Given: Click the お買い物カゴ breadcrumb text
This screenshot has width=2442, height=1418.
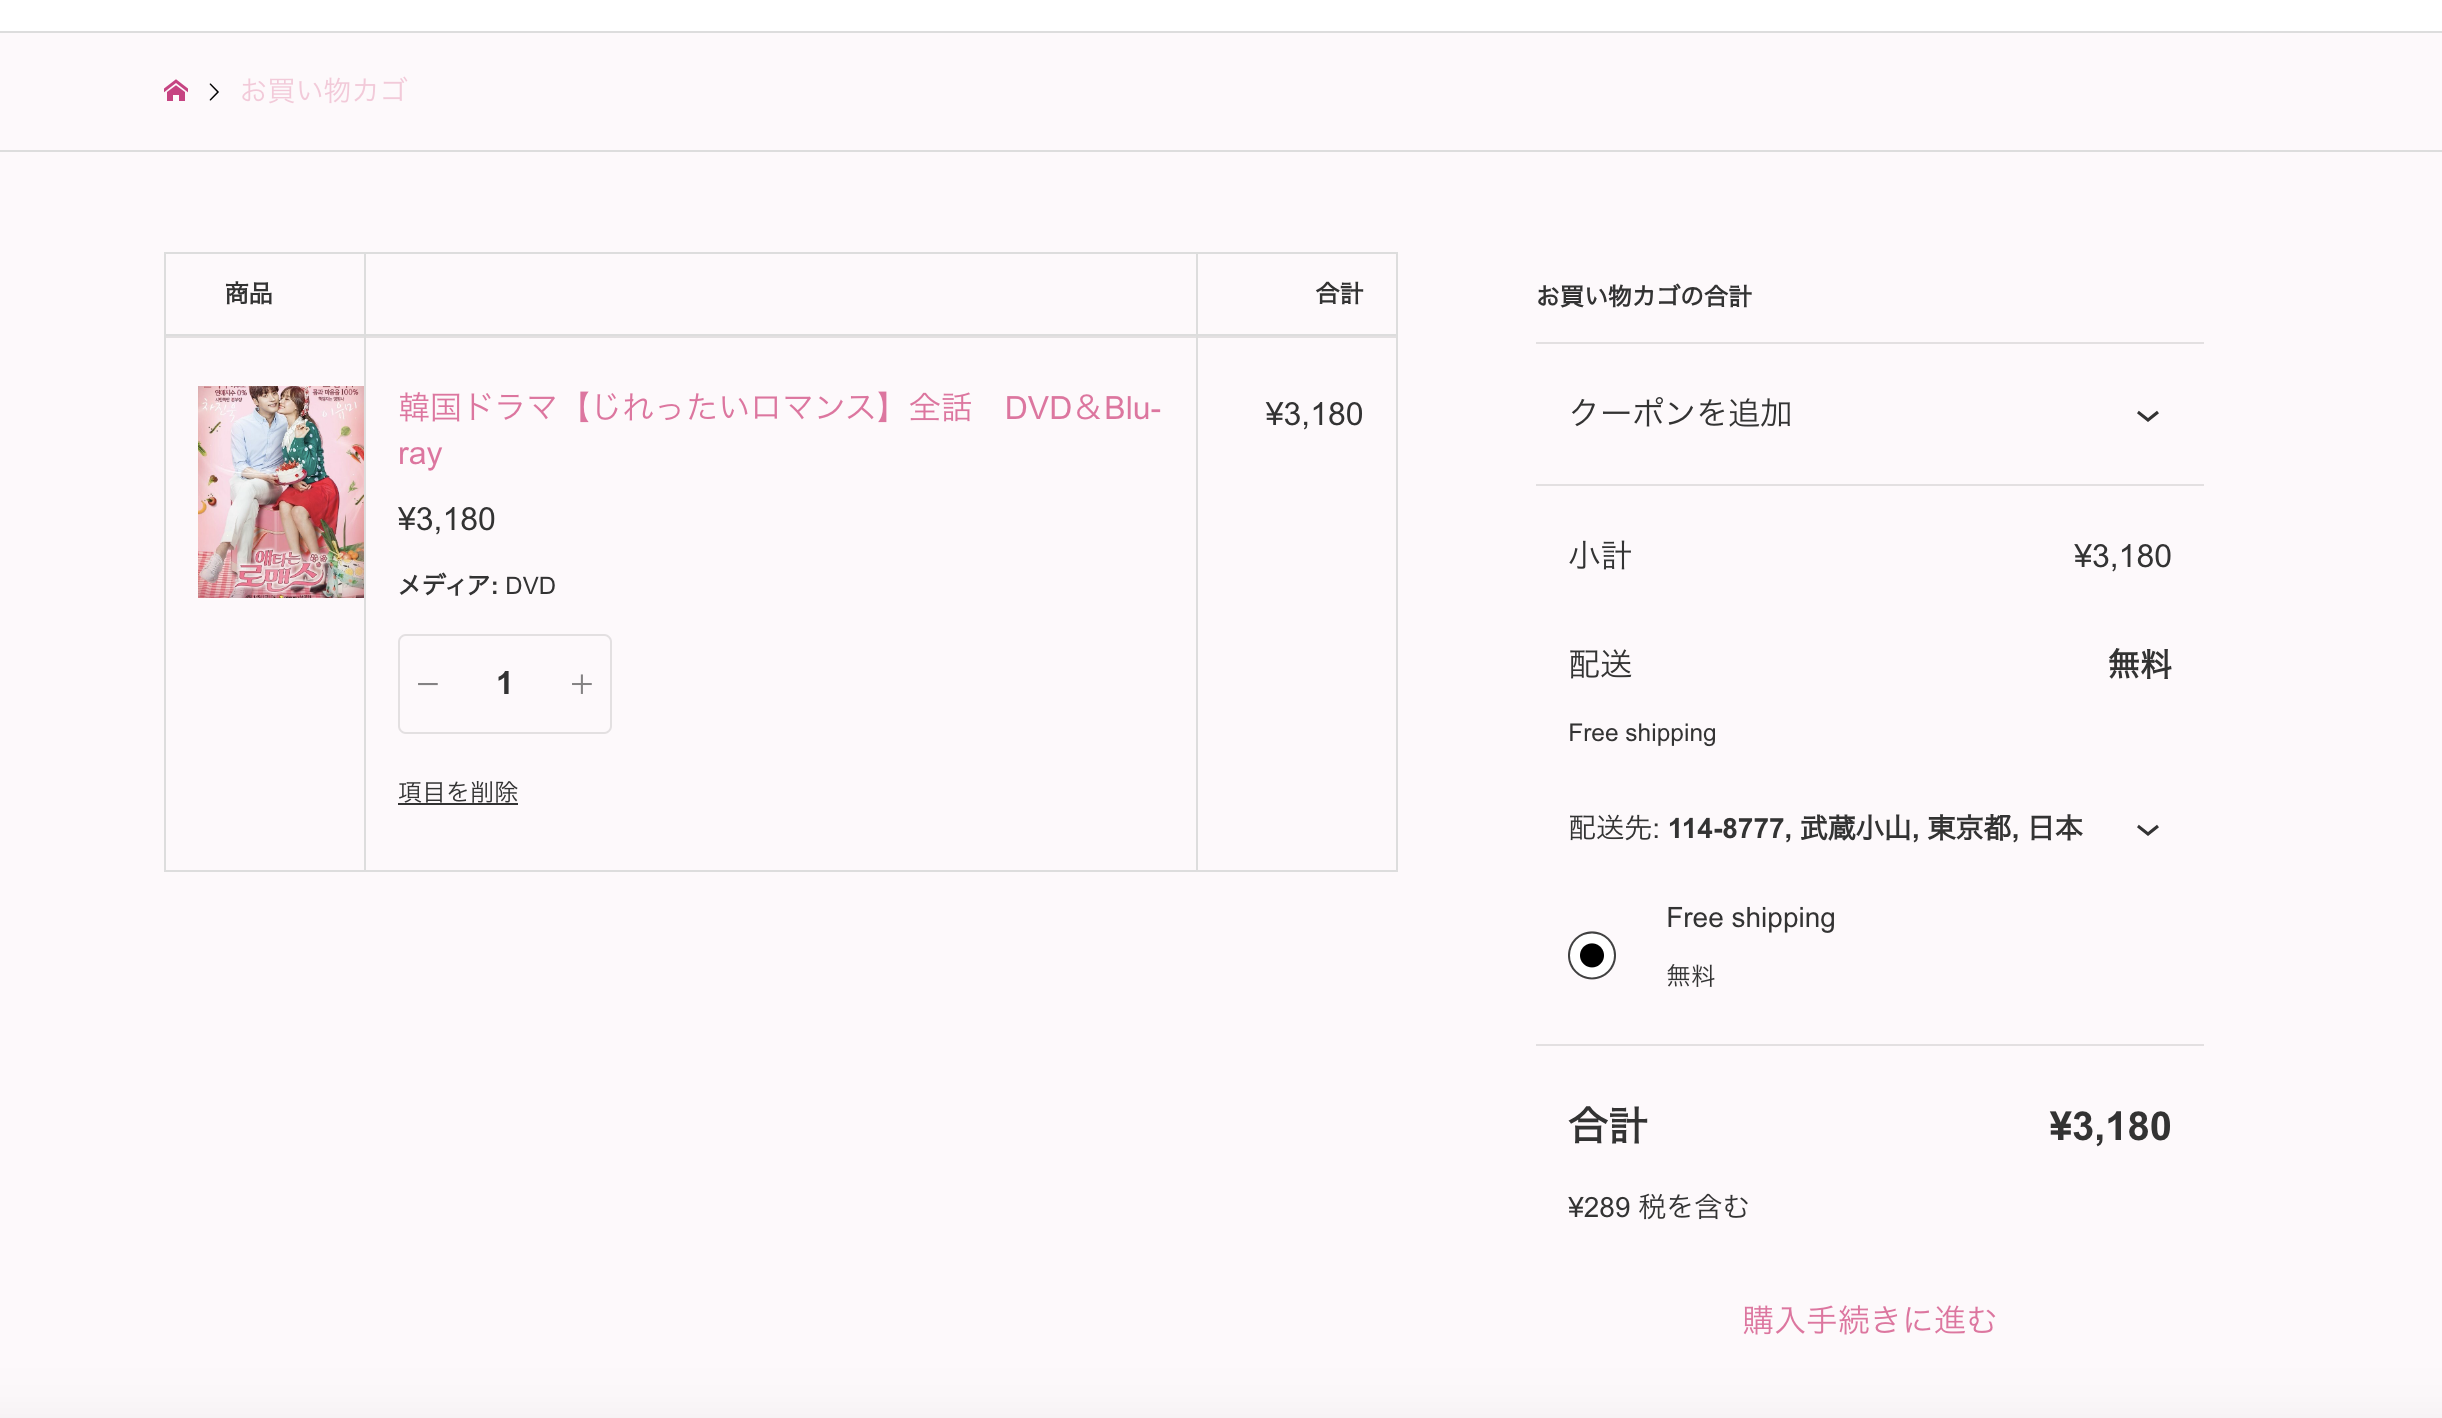Looking at the screenshot, I should click(x=323, y=91).
